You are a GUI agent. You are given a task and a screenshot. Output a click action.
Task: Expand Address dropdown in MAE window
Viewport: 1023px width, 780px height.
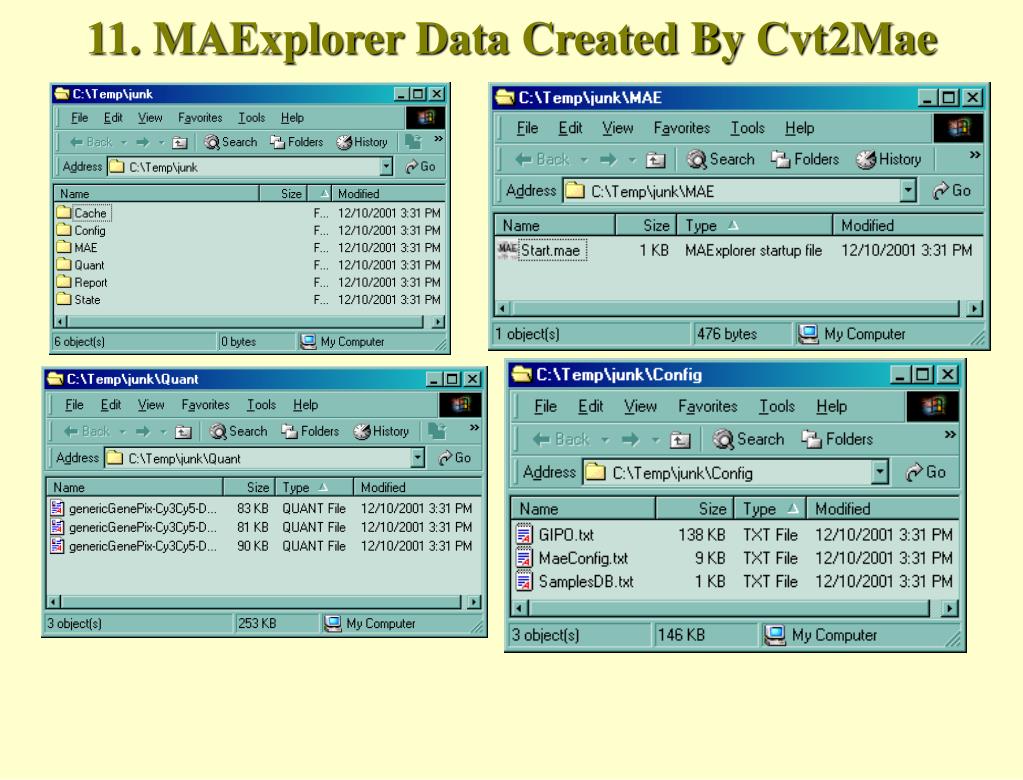[x=908, y=191]
